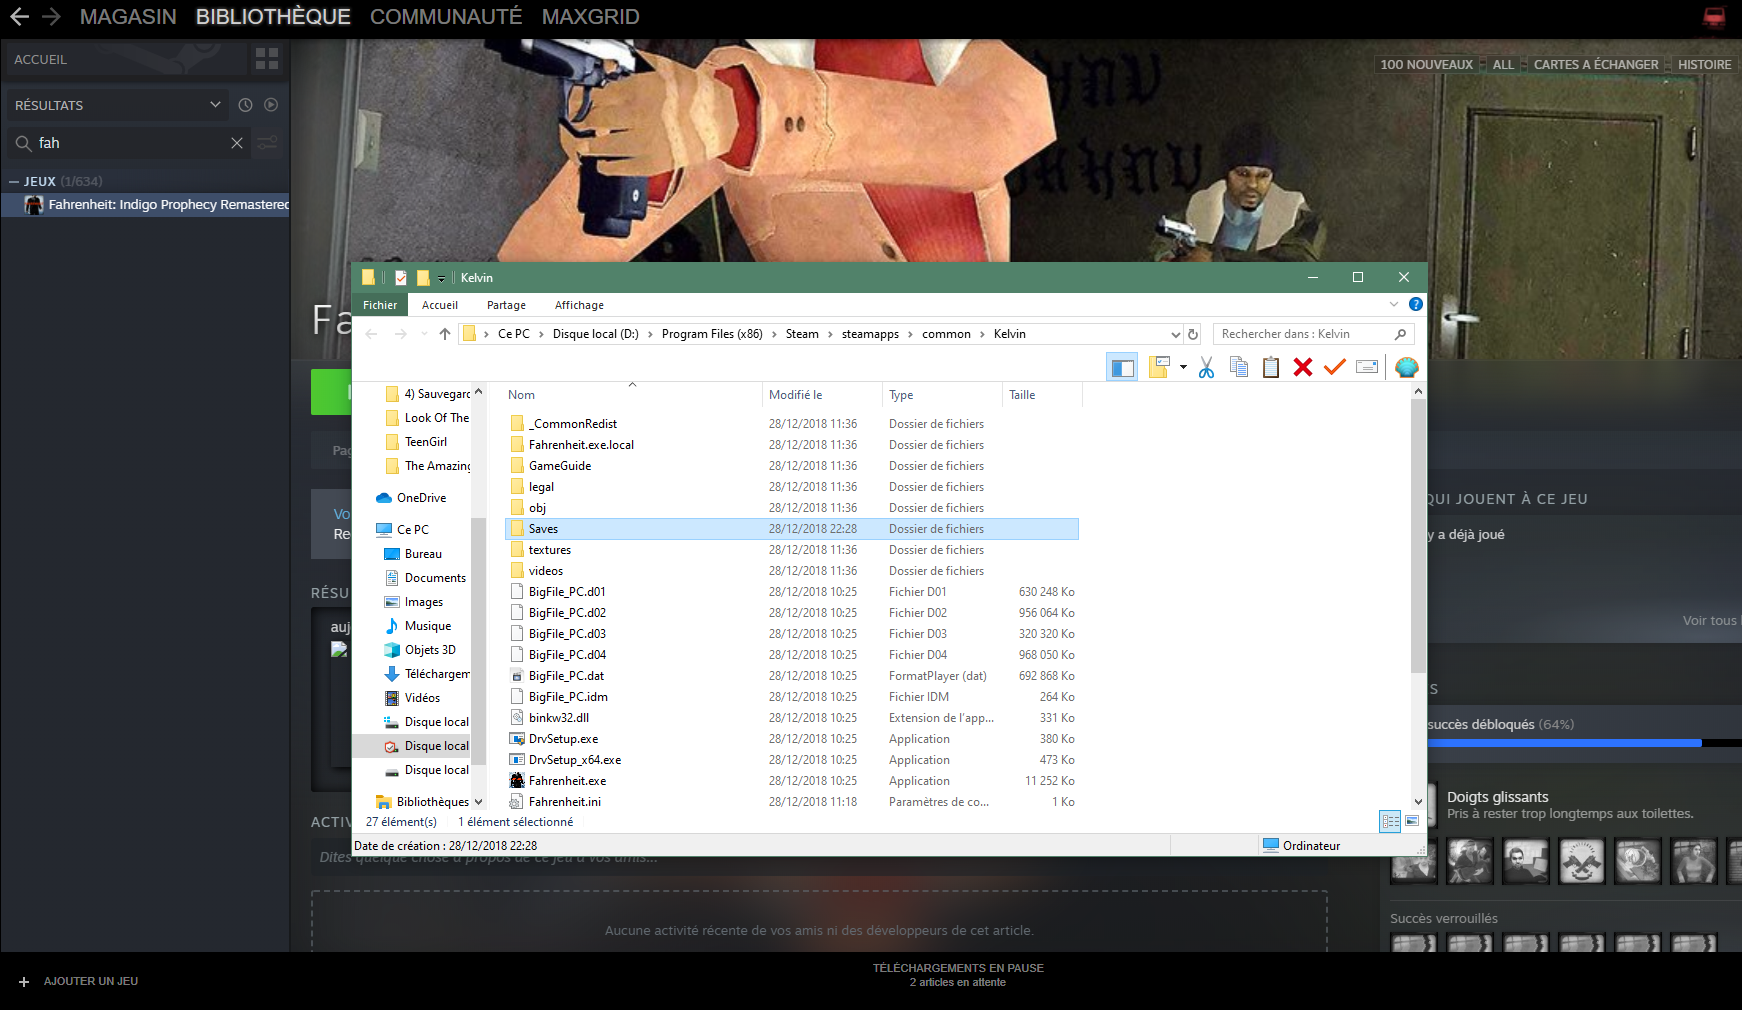The height and width of the screenshot is (1010, 1742).
Task: Go back in Steam navigation
Action: [x=19, y=17]
